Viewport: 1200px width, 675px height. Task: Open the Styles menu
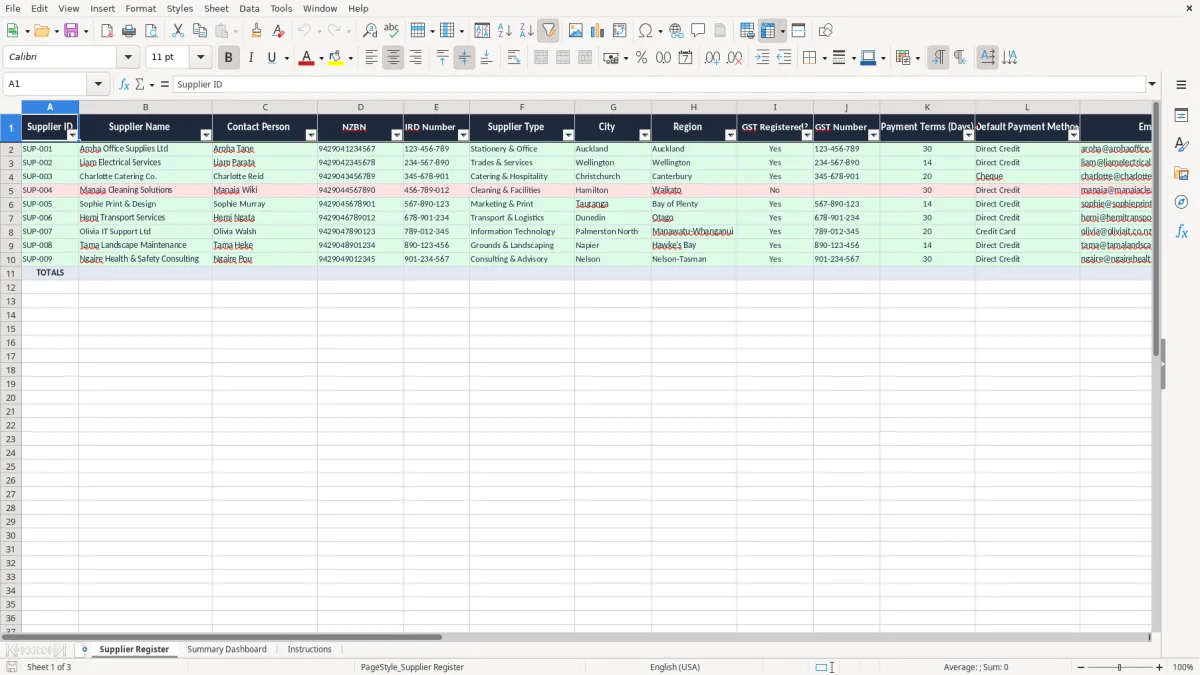pos(180,8)
